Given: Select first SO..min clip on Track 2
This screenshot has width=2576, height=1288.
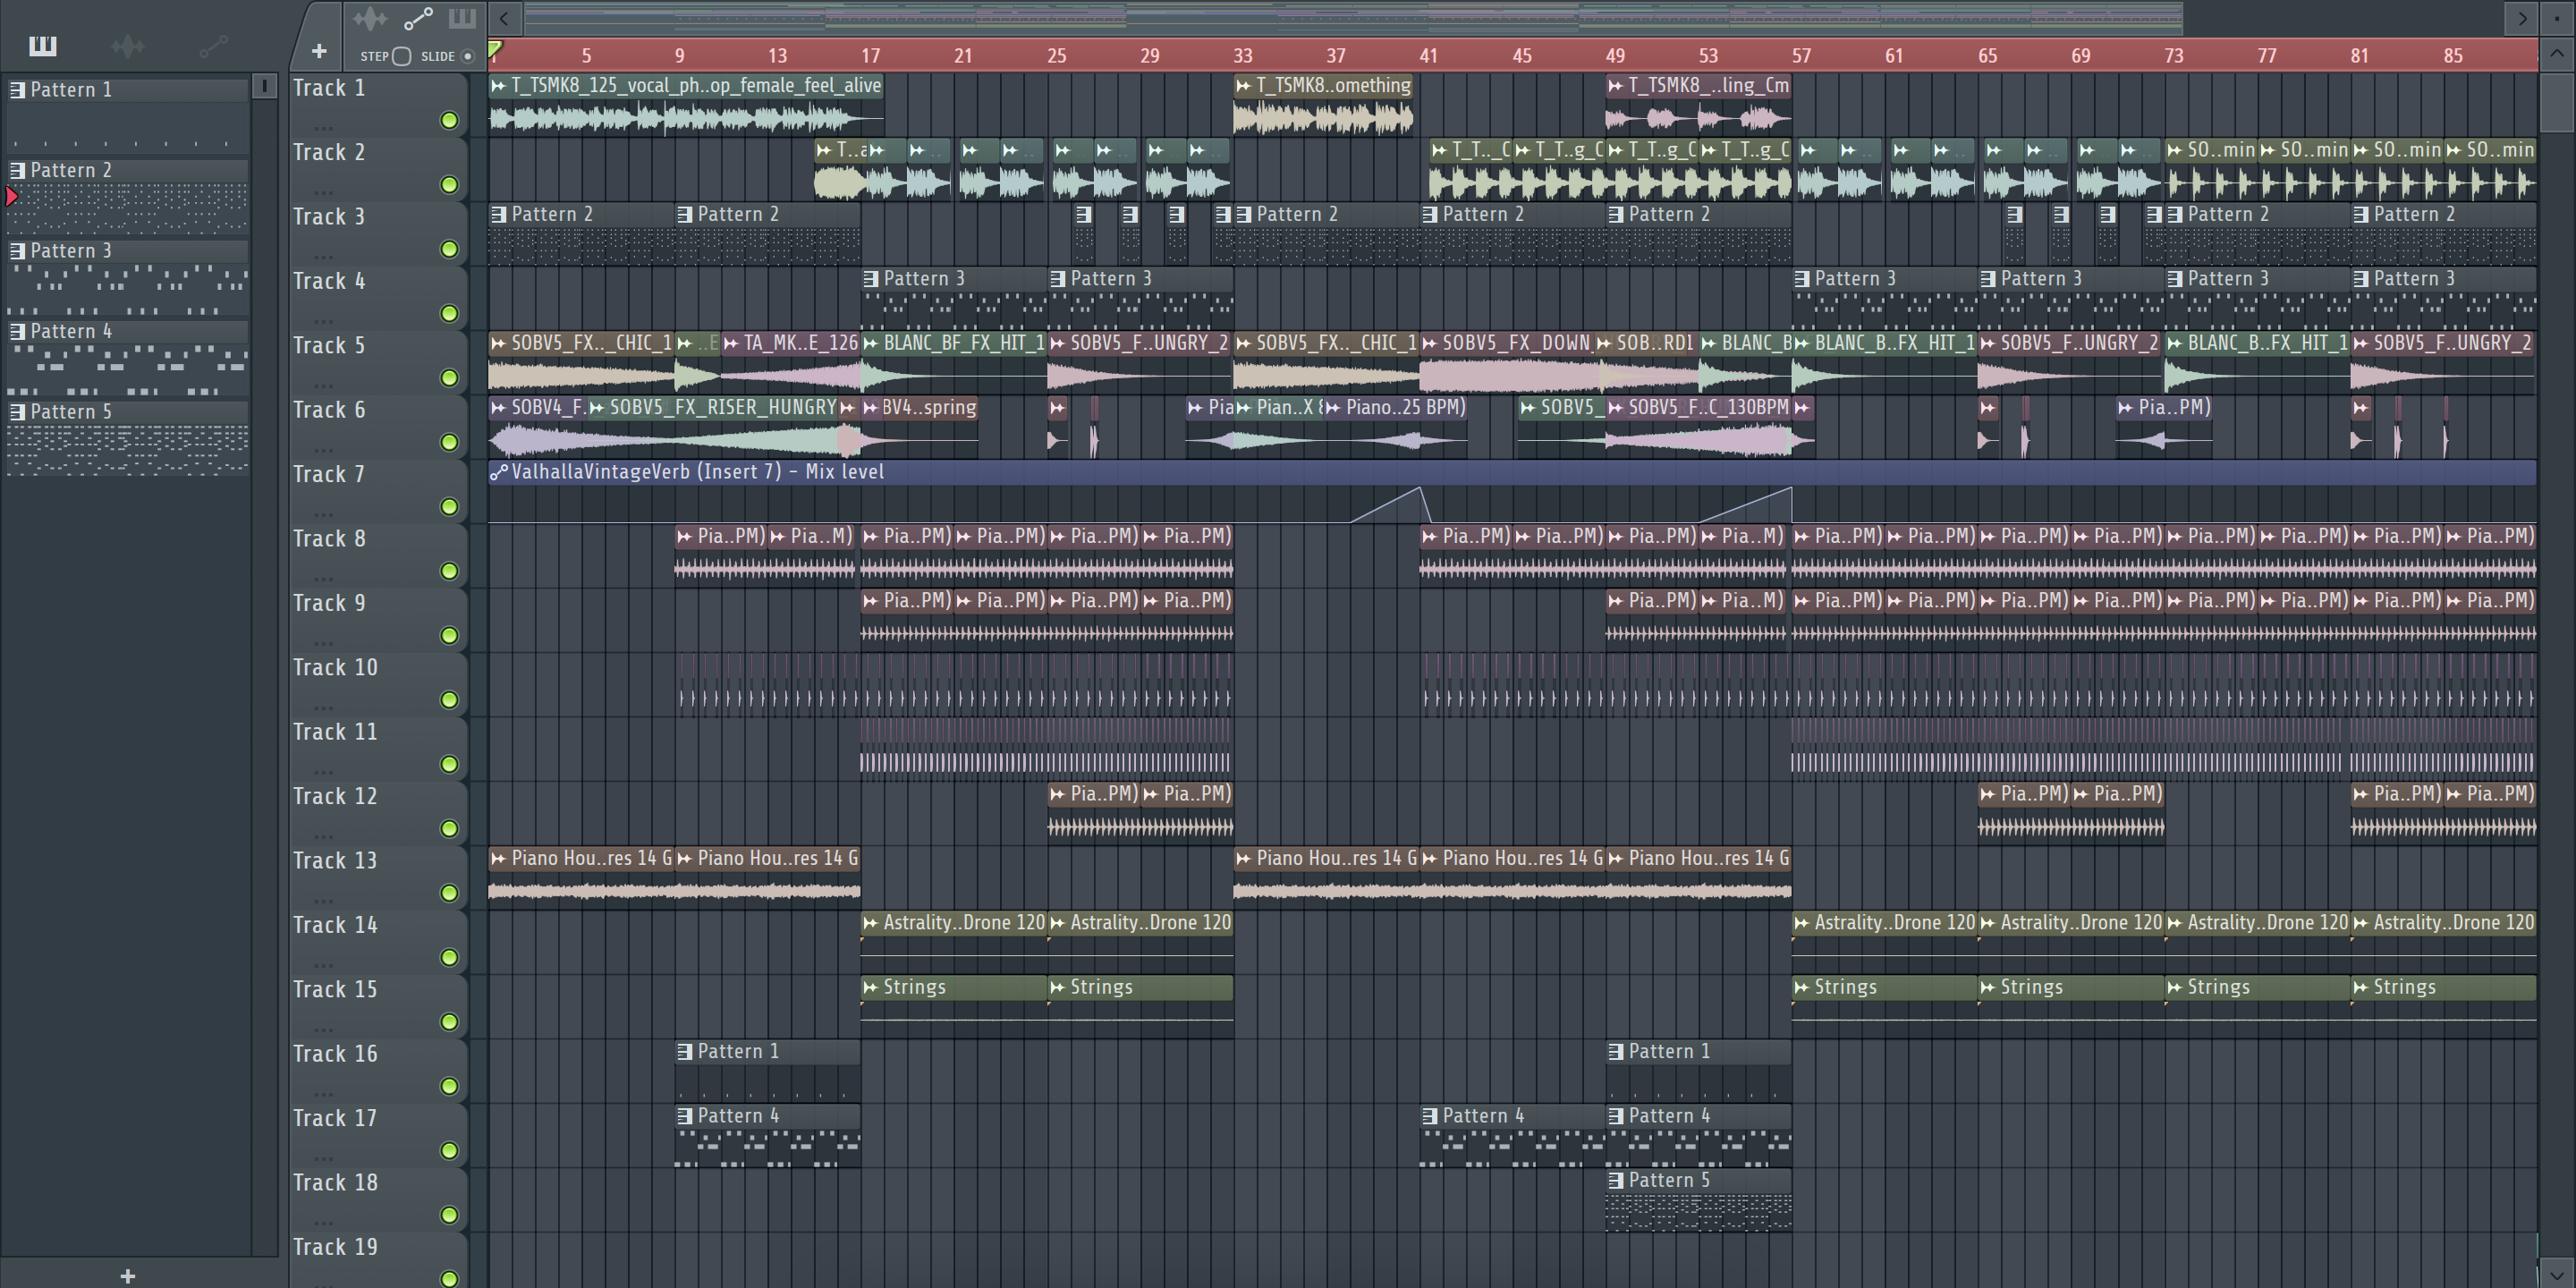Looking at the screenshot, I should click(x=2210, y=167).
